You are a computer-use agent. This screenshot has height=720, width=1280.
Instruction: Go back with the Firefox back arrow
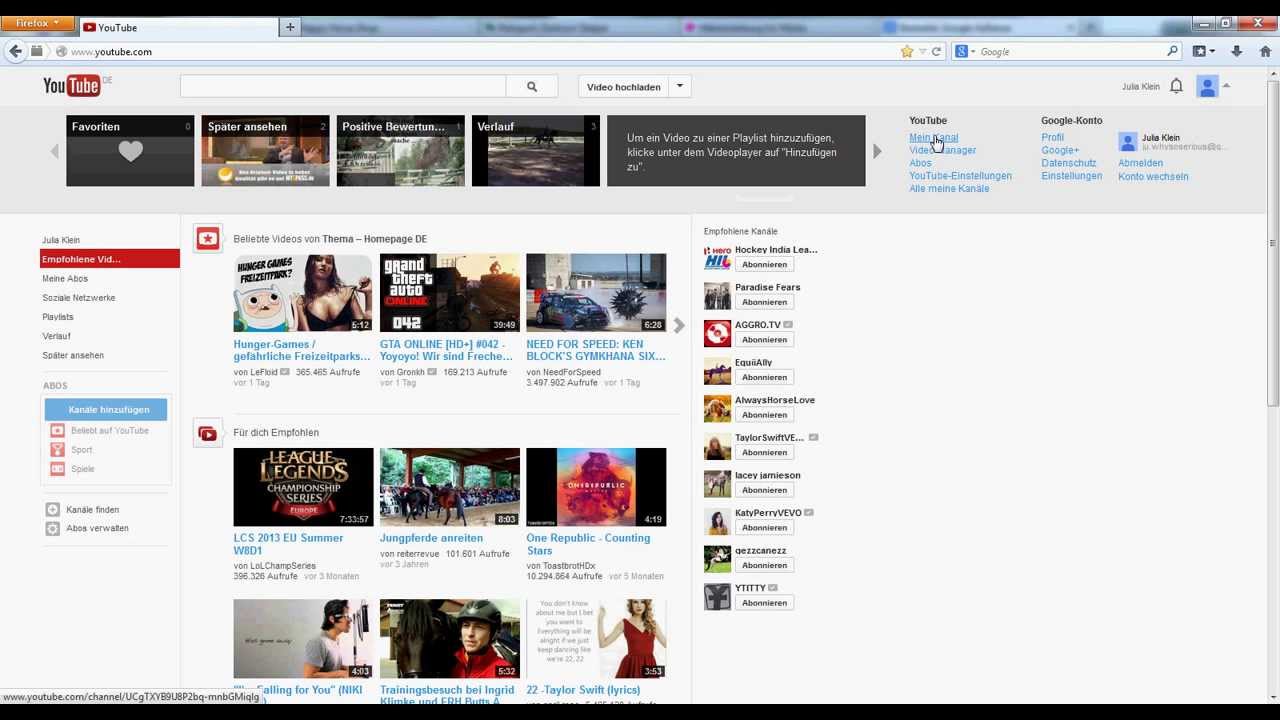[15, 51]
